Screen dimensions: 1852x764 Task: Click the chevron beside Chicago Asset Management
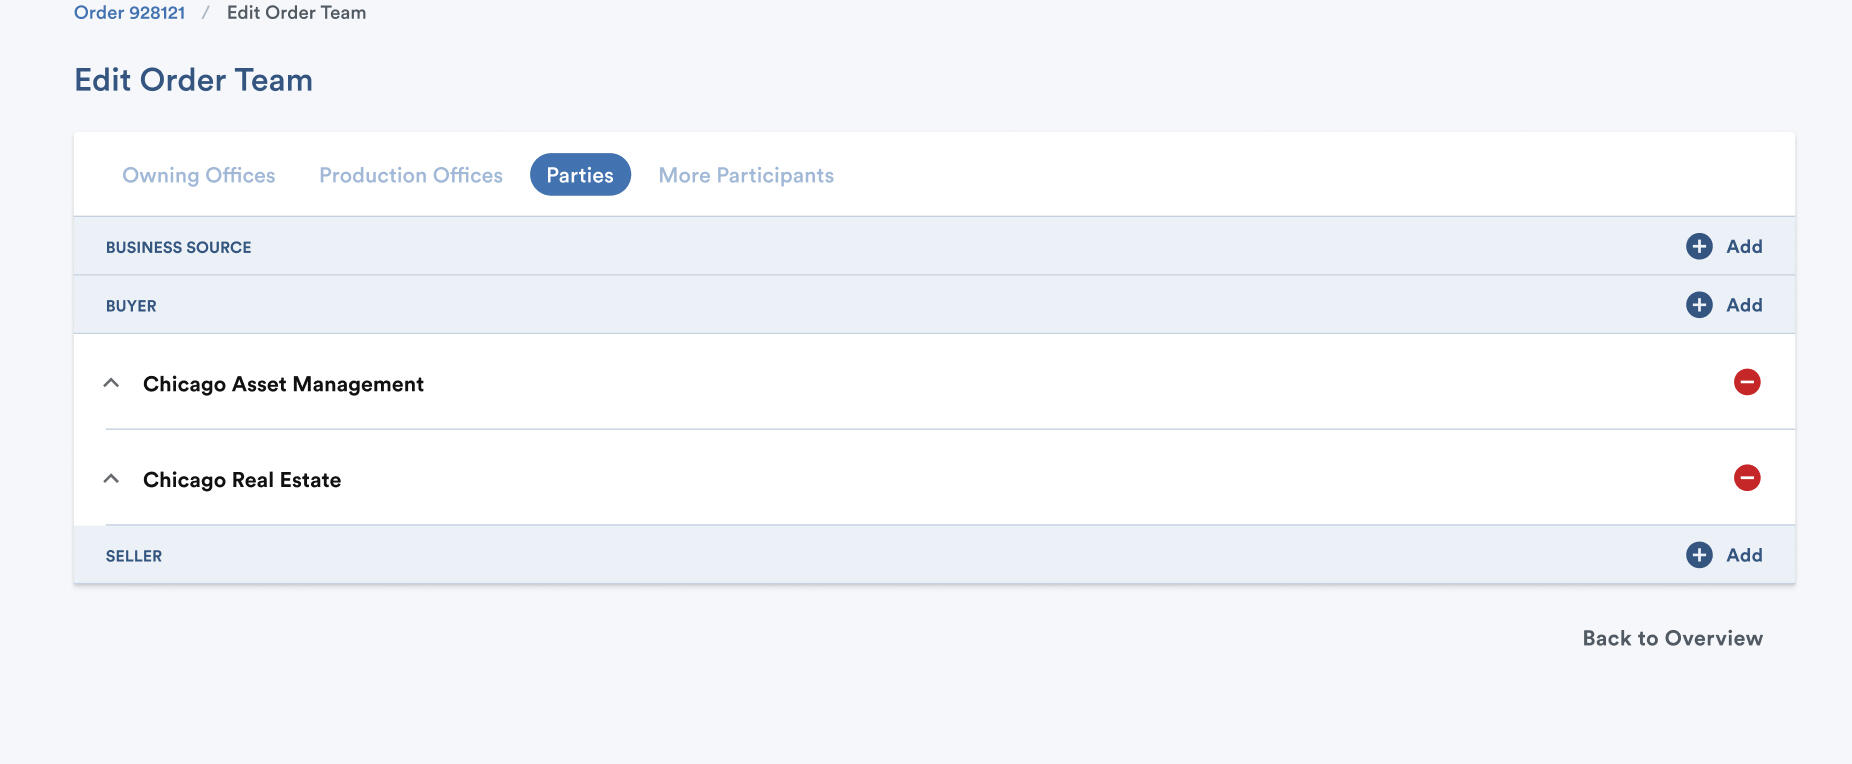(113, 382)
